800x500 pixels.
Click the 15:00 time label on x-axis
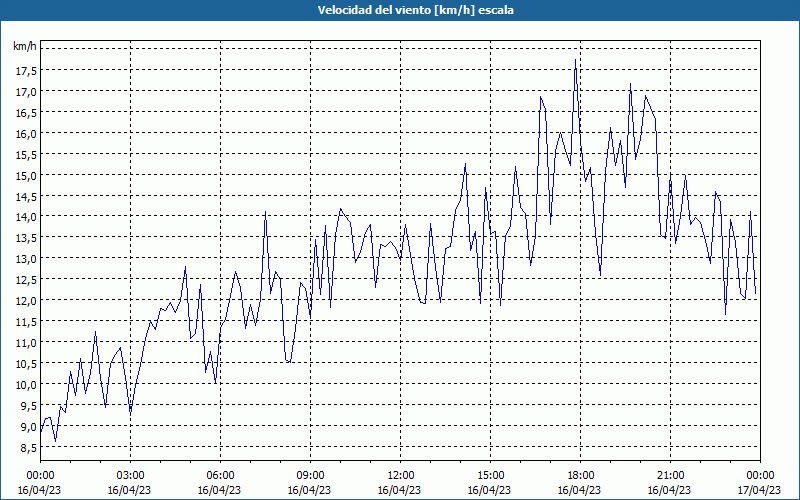pyautogui.click(x=490, y=476)
